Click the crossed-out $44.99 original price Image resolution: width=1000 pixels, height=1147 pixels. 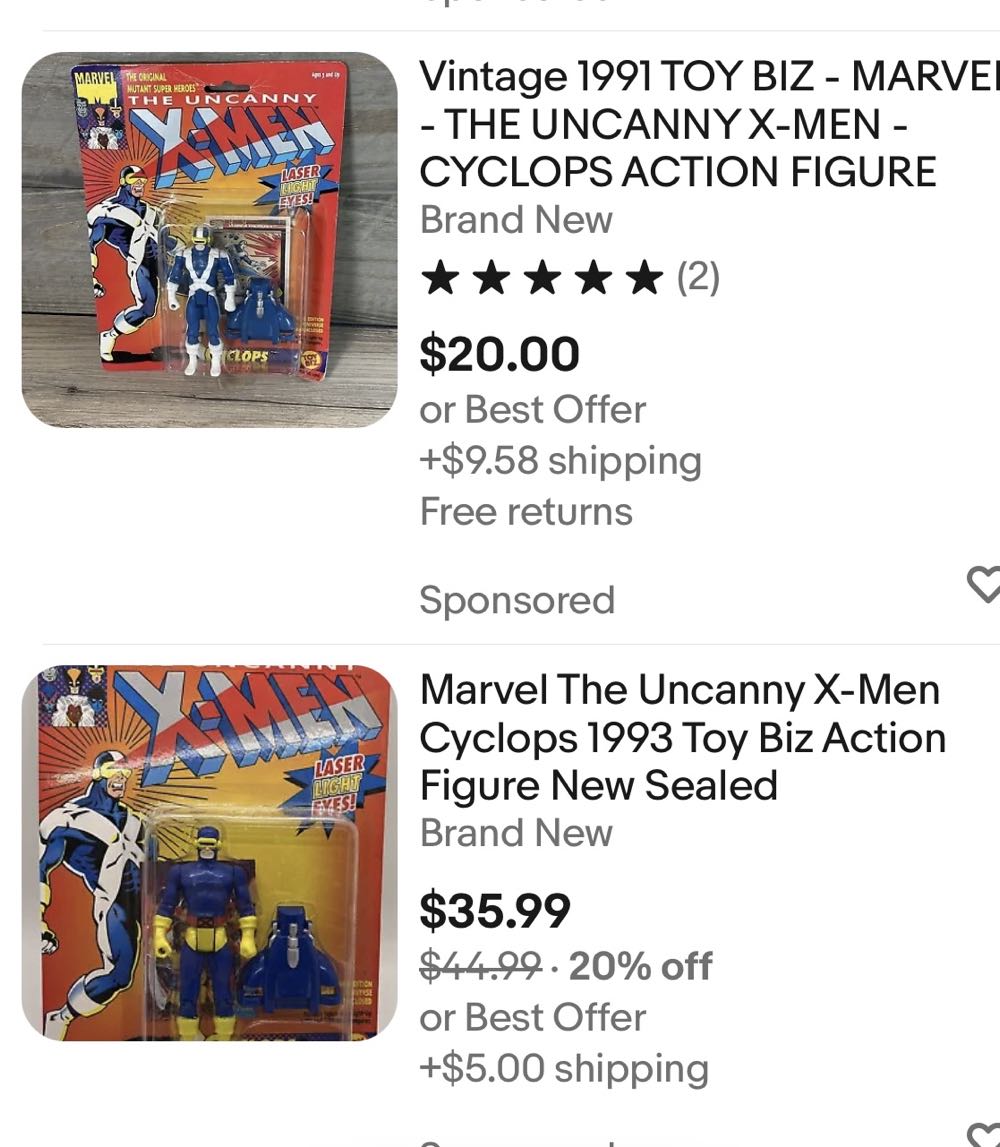[480, 966]
